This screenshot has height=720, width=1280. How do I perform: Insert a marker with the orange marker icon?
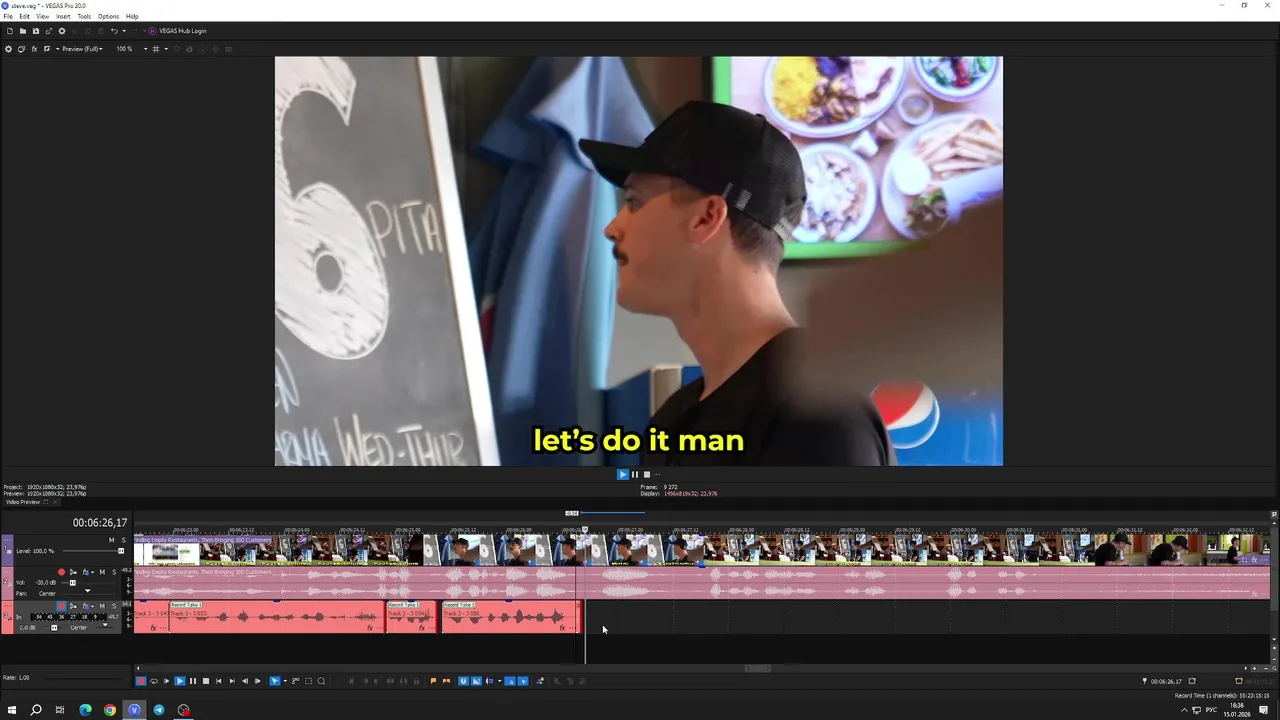(433, 681)
